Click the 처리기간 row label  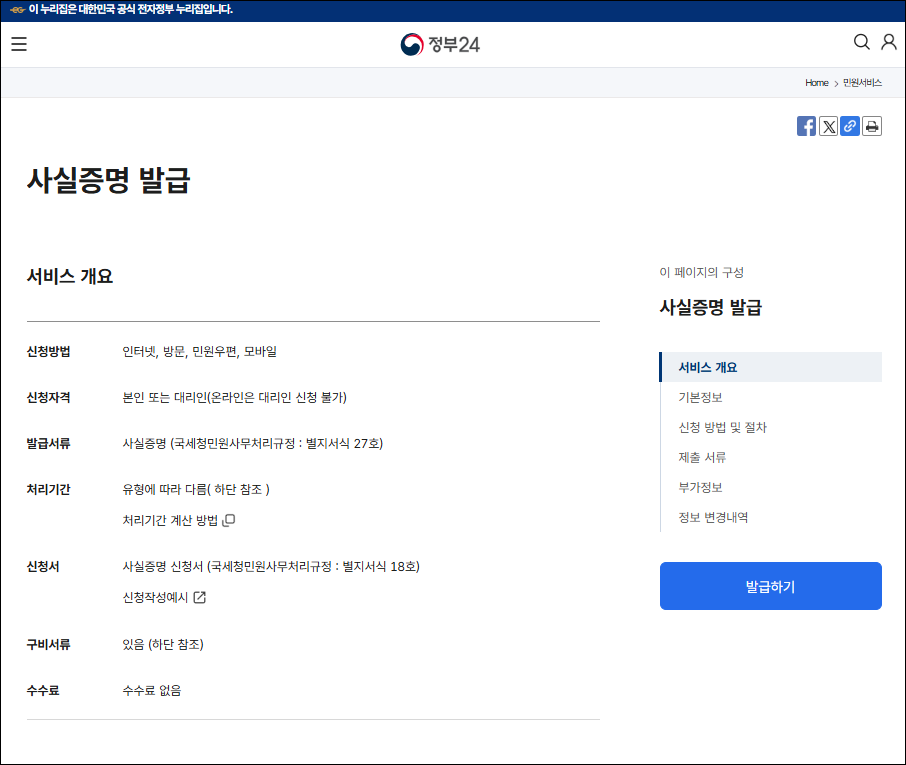(x=49, y=489)
